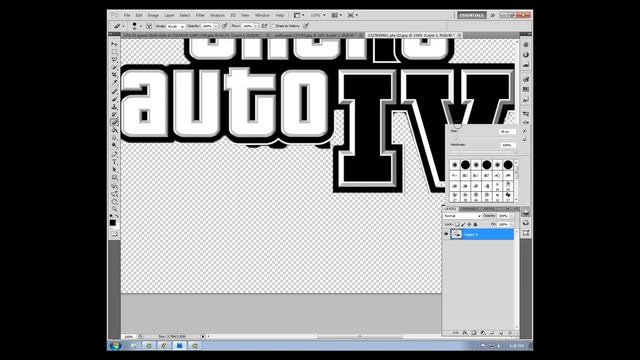Click the Windows Start button
The image size is (640, 360).
click(x=116, y=346)
